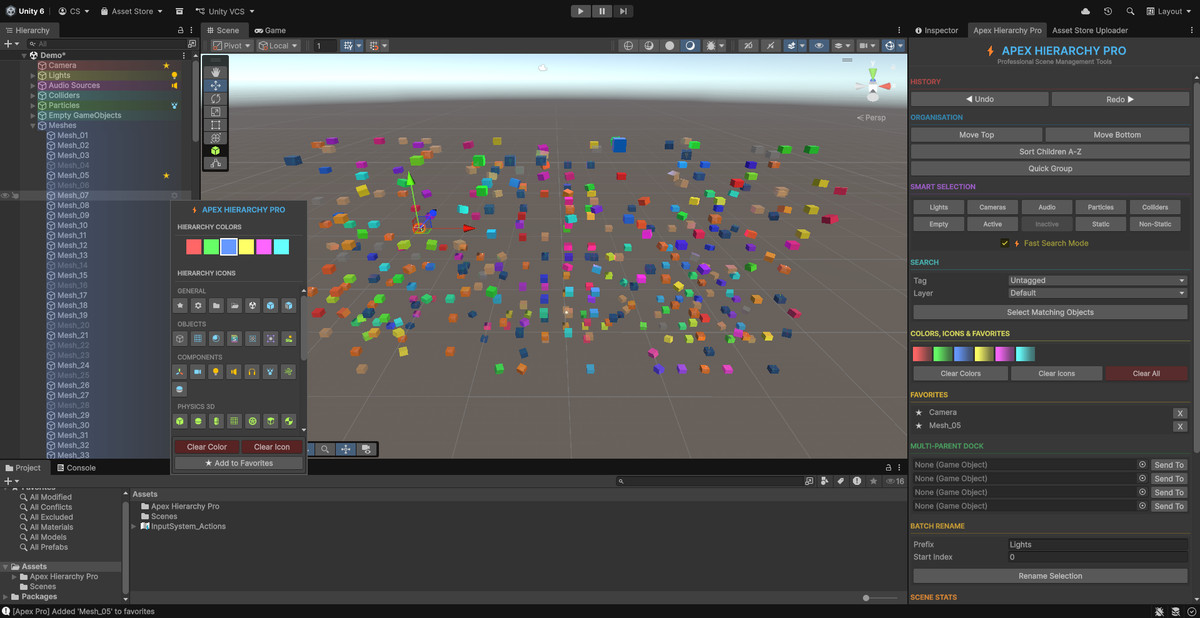The image size is (1200, 618).
Task: Pick the yellow hierarchy color swatch
Action: [246, 247]
